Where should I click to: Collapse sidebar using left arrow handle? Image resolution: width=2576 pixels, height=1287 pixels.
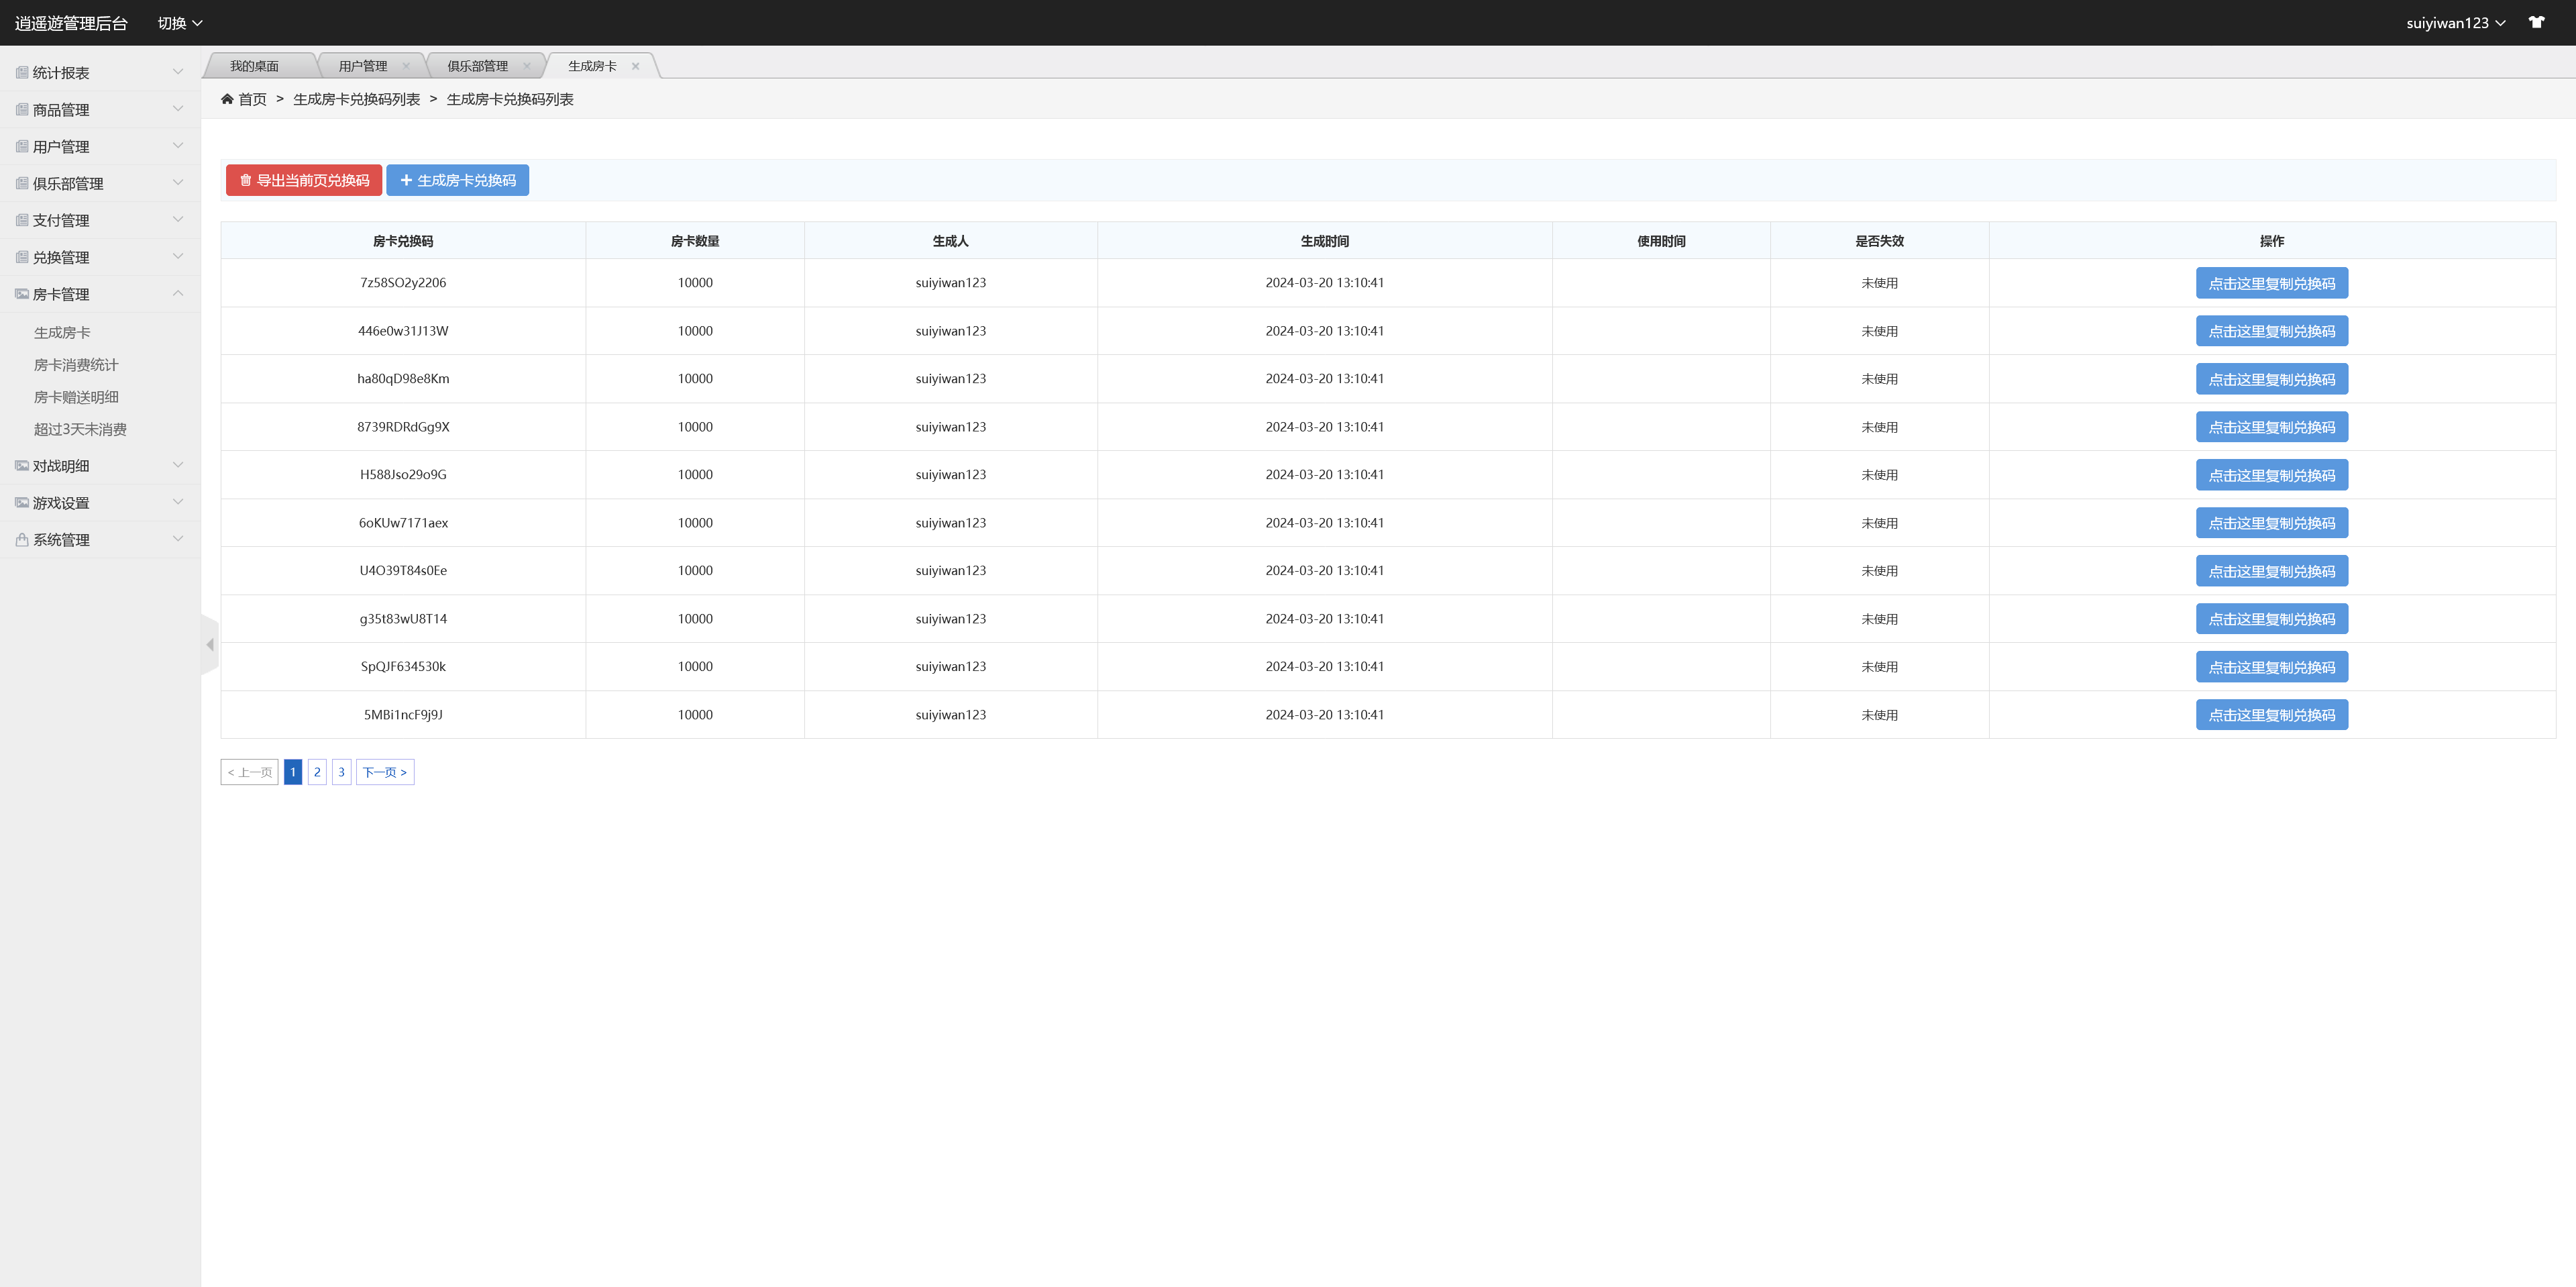click(x=210, y=645)
